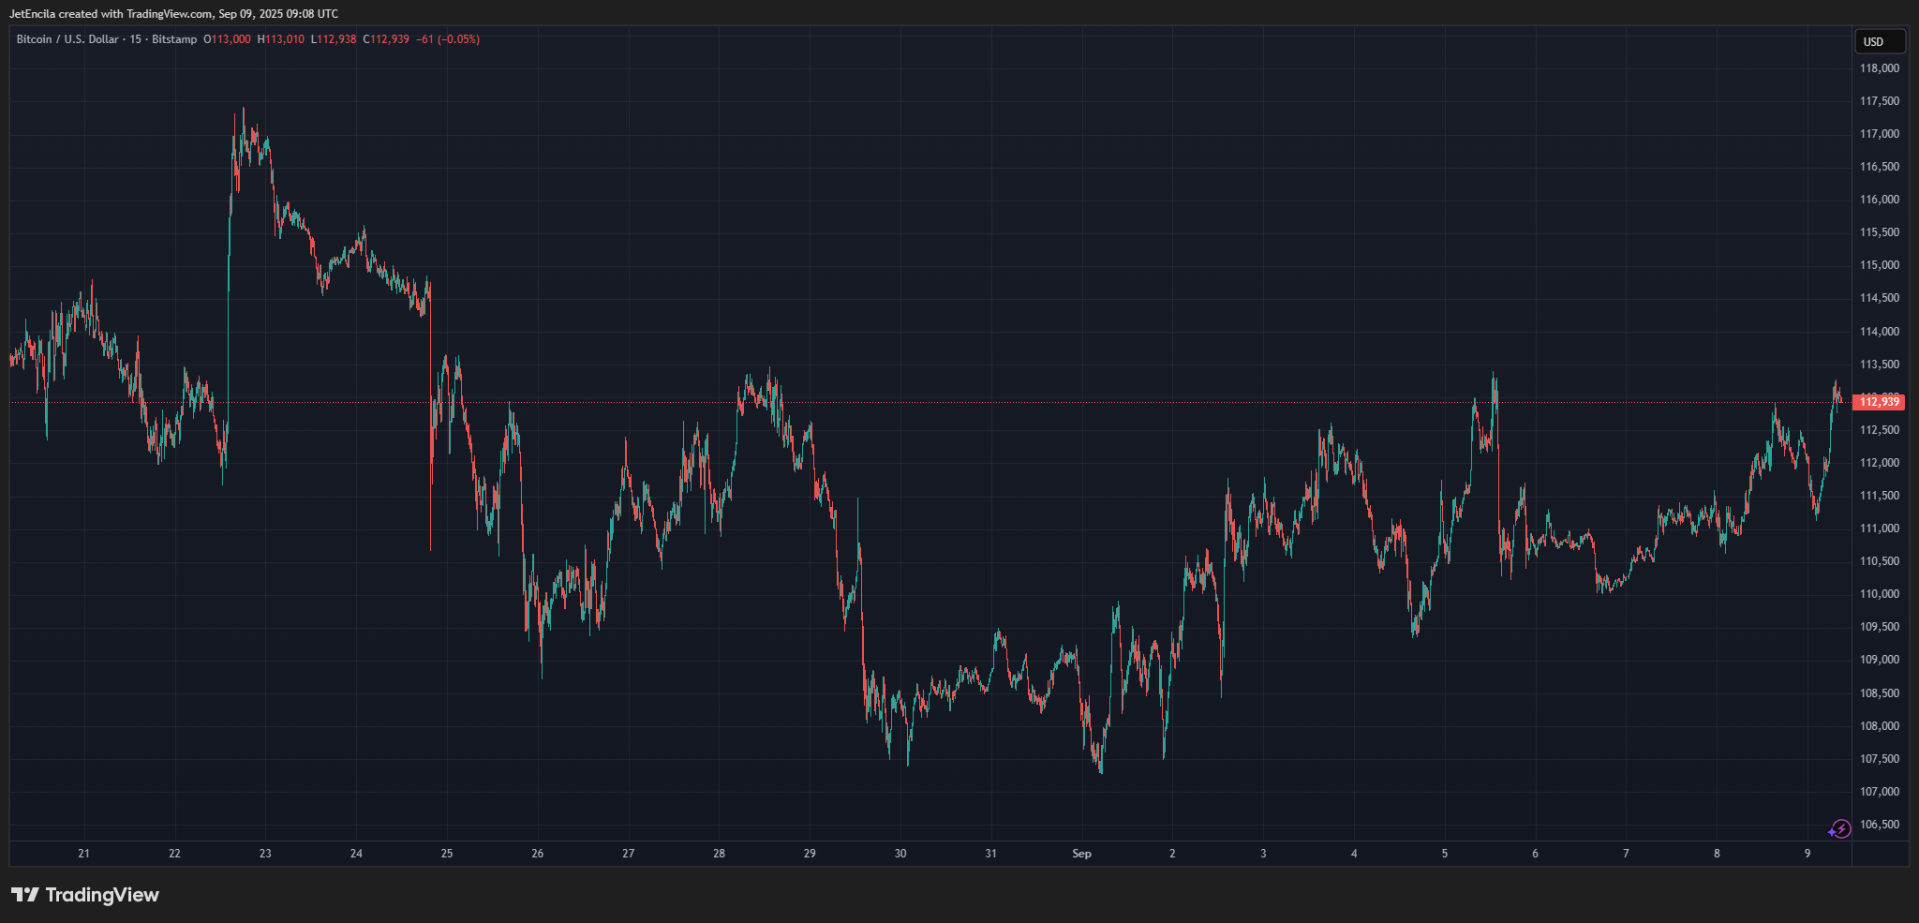Click the 118,000 price scale label

[x=1879, y=69]
